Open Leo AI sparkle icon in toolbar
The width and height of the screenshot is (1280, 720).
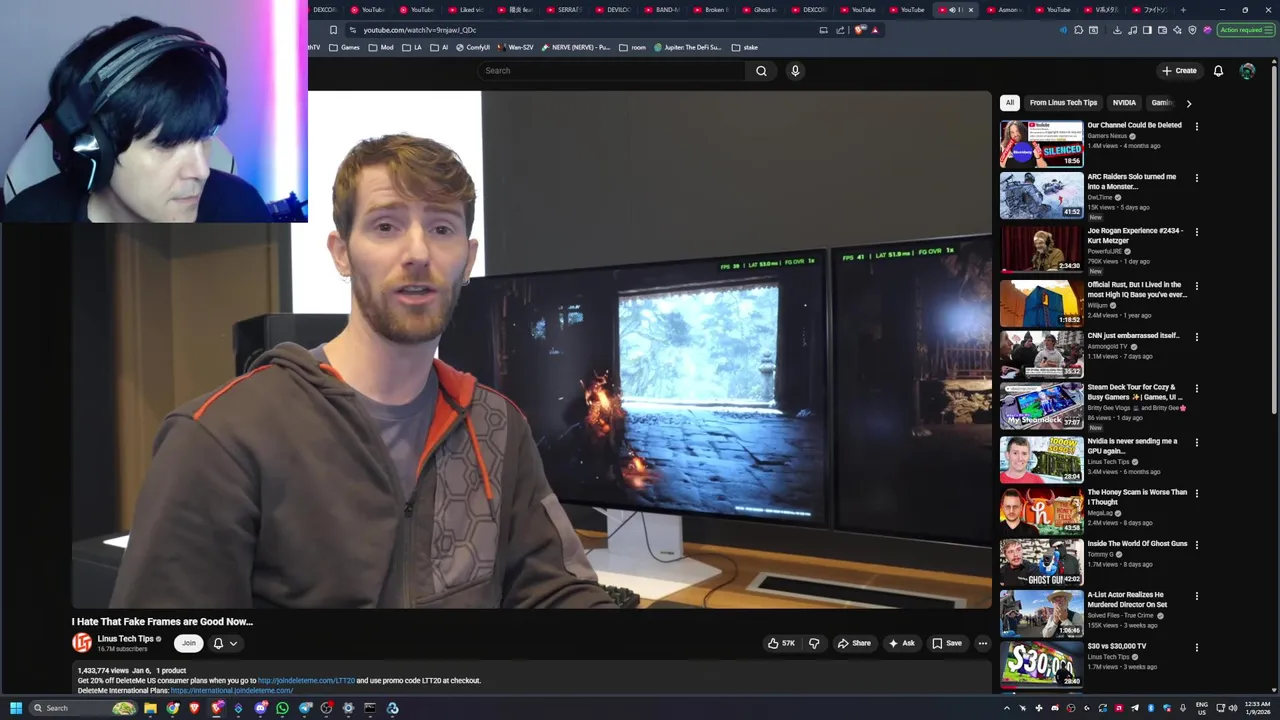[1177, 30]
